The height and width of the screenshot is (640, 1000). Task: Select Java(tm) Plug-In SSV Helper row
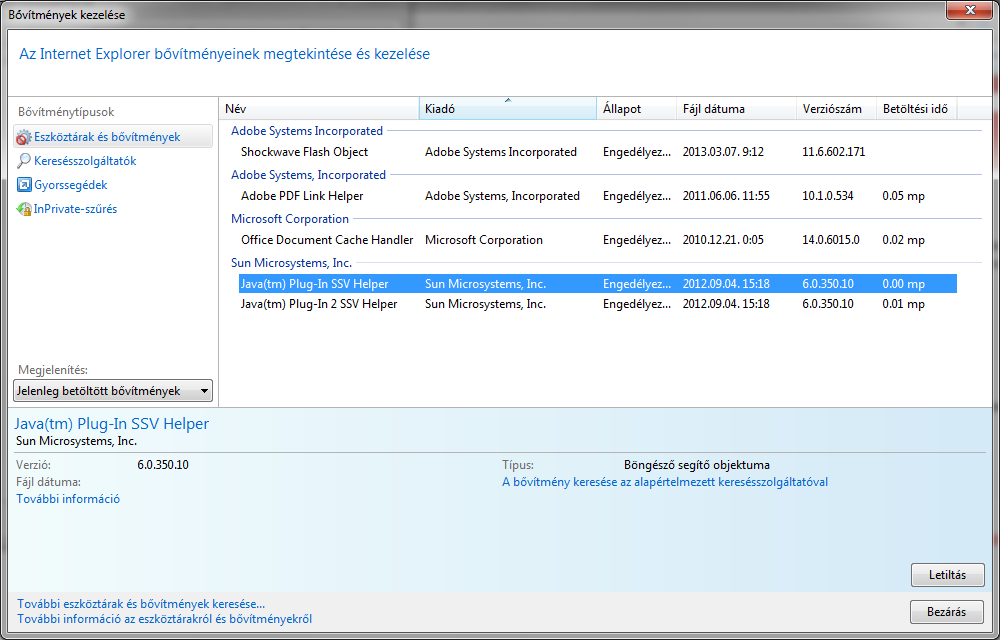[x=598, y=284]
